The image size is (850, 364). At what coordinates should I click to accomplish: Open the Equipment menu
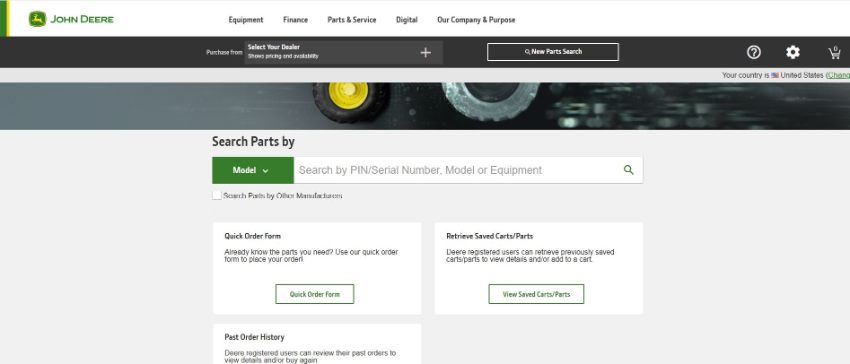click(x=246, y=20)
